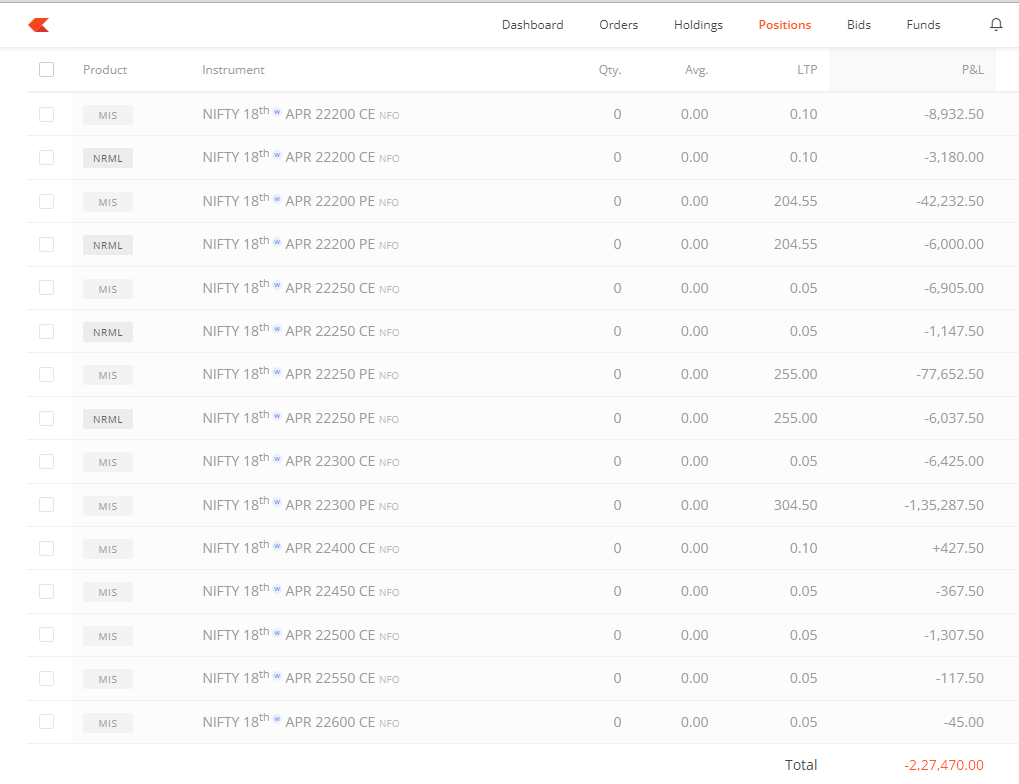This screenshot has height=784, width=1019.
Task: Click weekly icon beside NIFTY APR 22200 CE
Action: (x=277, y=112)
